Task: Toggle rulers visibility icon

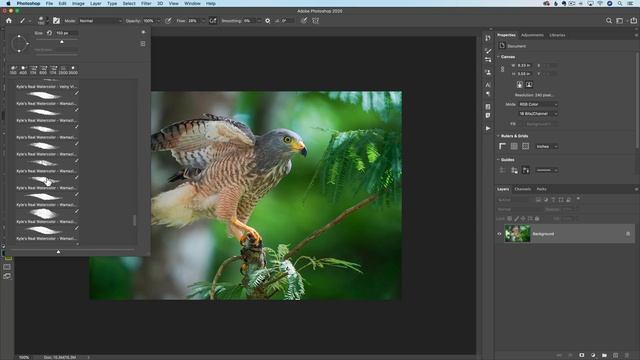Action: click(502, 146)
